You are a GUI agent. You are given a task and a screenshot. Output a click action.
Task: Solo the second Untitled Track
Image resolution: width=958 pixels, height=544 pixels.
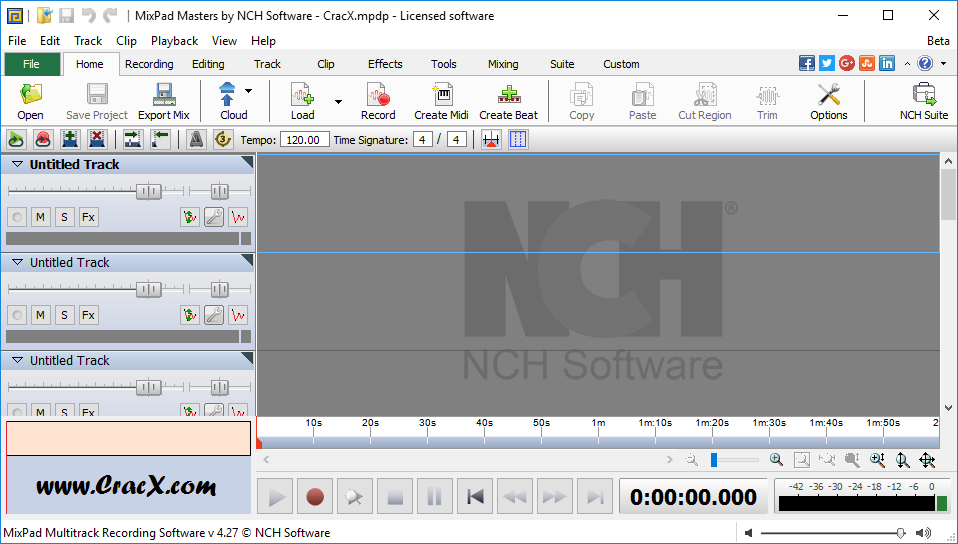point(64,315)
